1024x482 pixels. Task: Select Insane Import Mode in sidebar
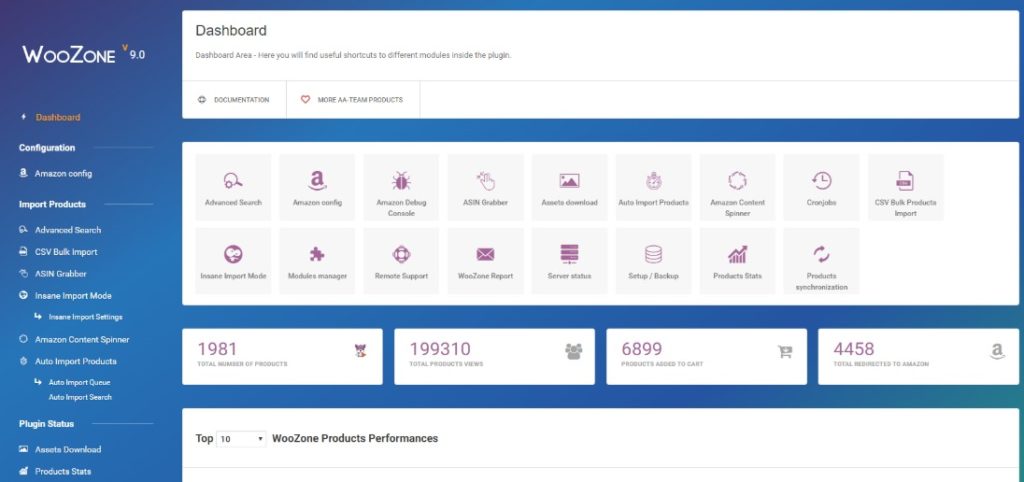click(73, 296)
